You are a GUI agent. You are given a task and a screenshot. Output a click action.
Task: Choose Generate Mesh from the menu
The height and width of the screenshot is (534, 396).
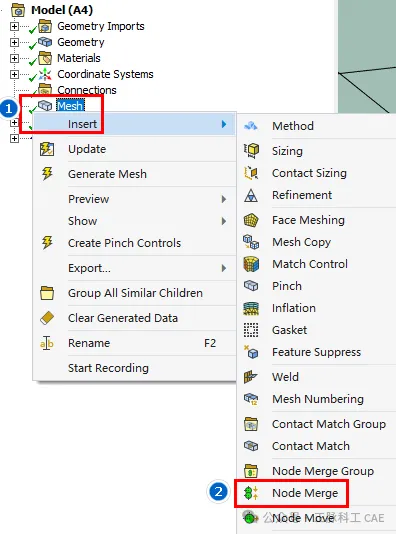[x=134, y=174]
